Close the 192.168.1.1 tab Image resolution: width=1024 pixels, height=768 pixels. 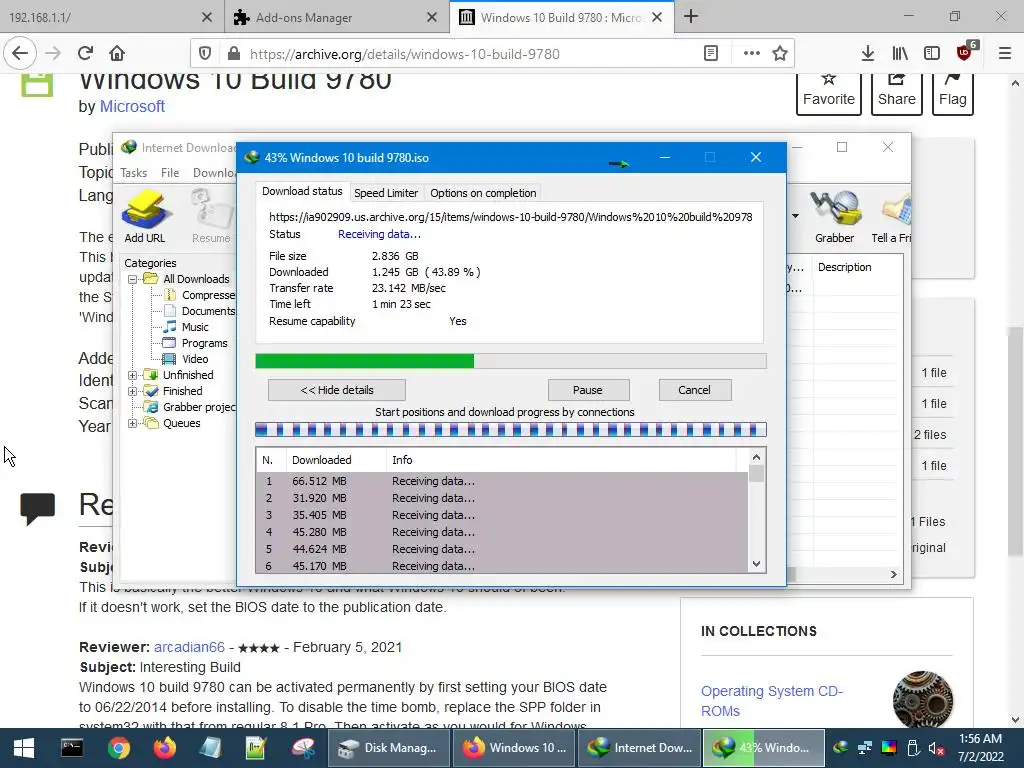(x=206, y=18)
